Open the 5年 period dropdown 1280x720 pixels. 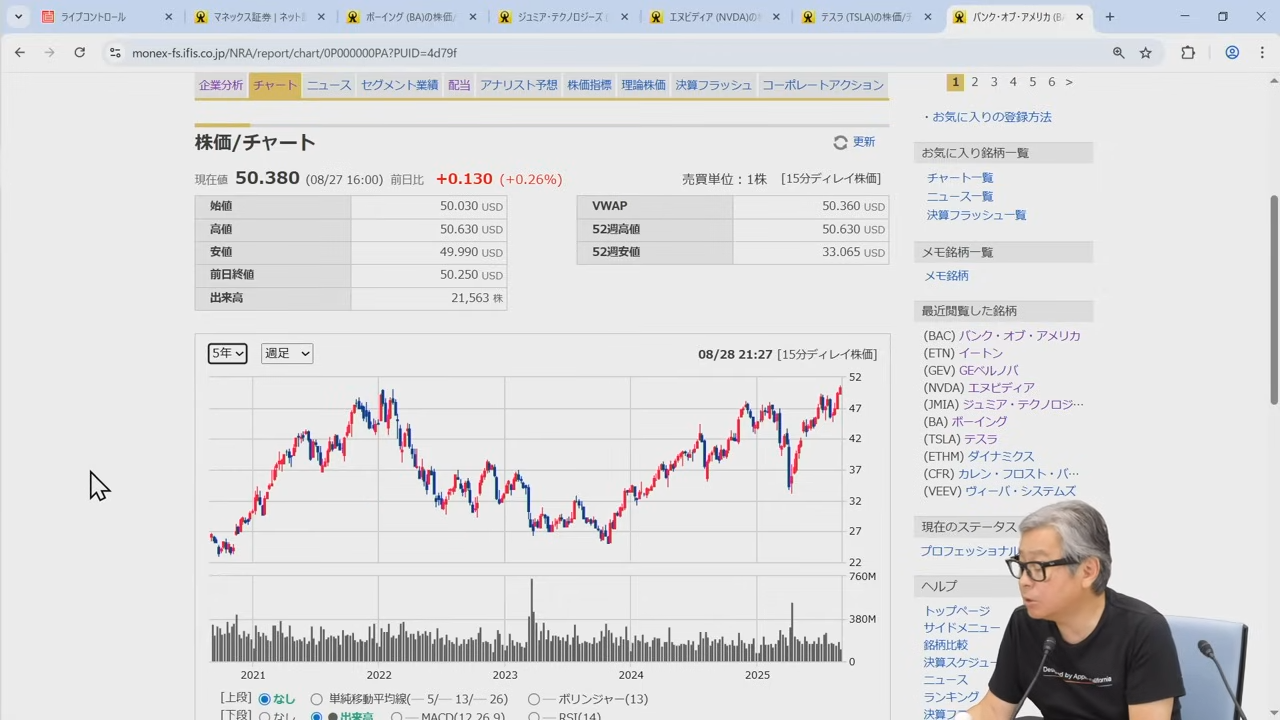(x=227, y=353)
